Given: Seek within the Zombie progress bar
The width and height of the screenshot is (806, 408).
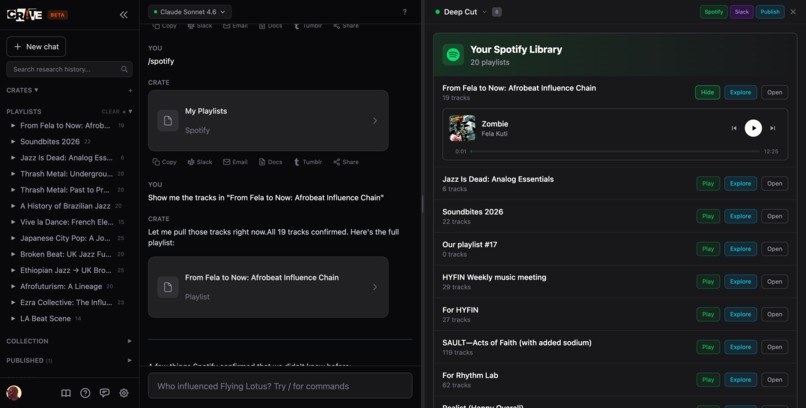Looking at the screenshot, I should (x=615, y=152).
